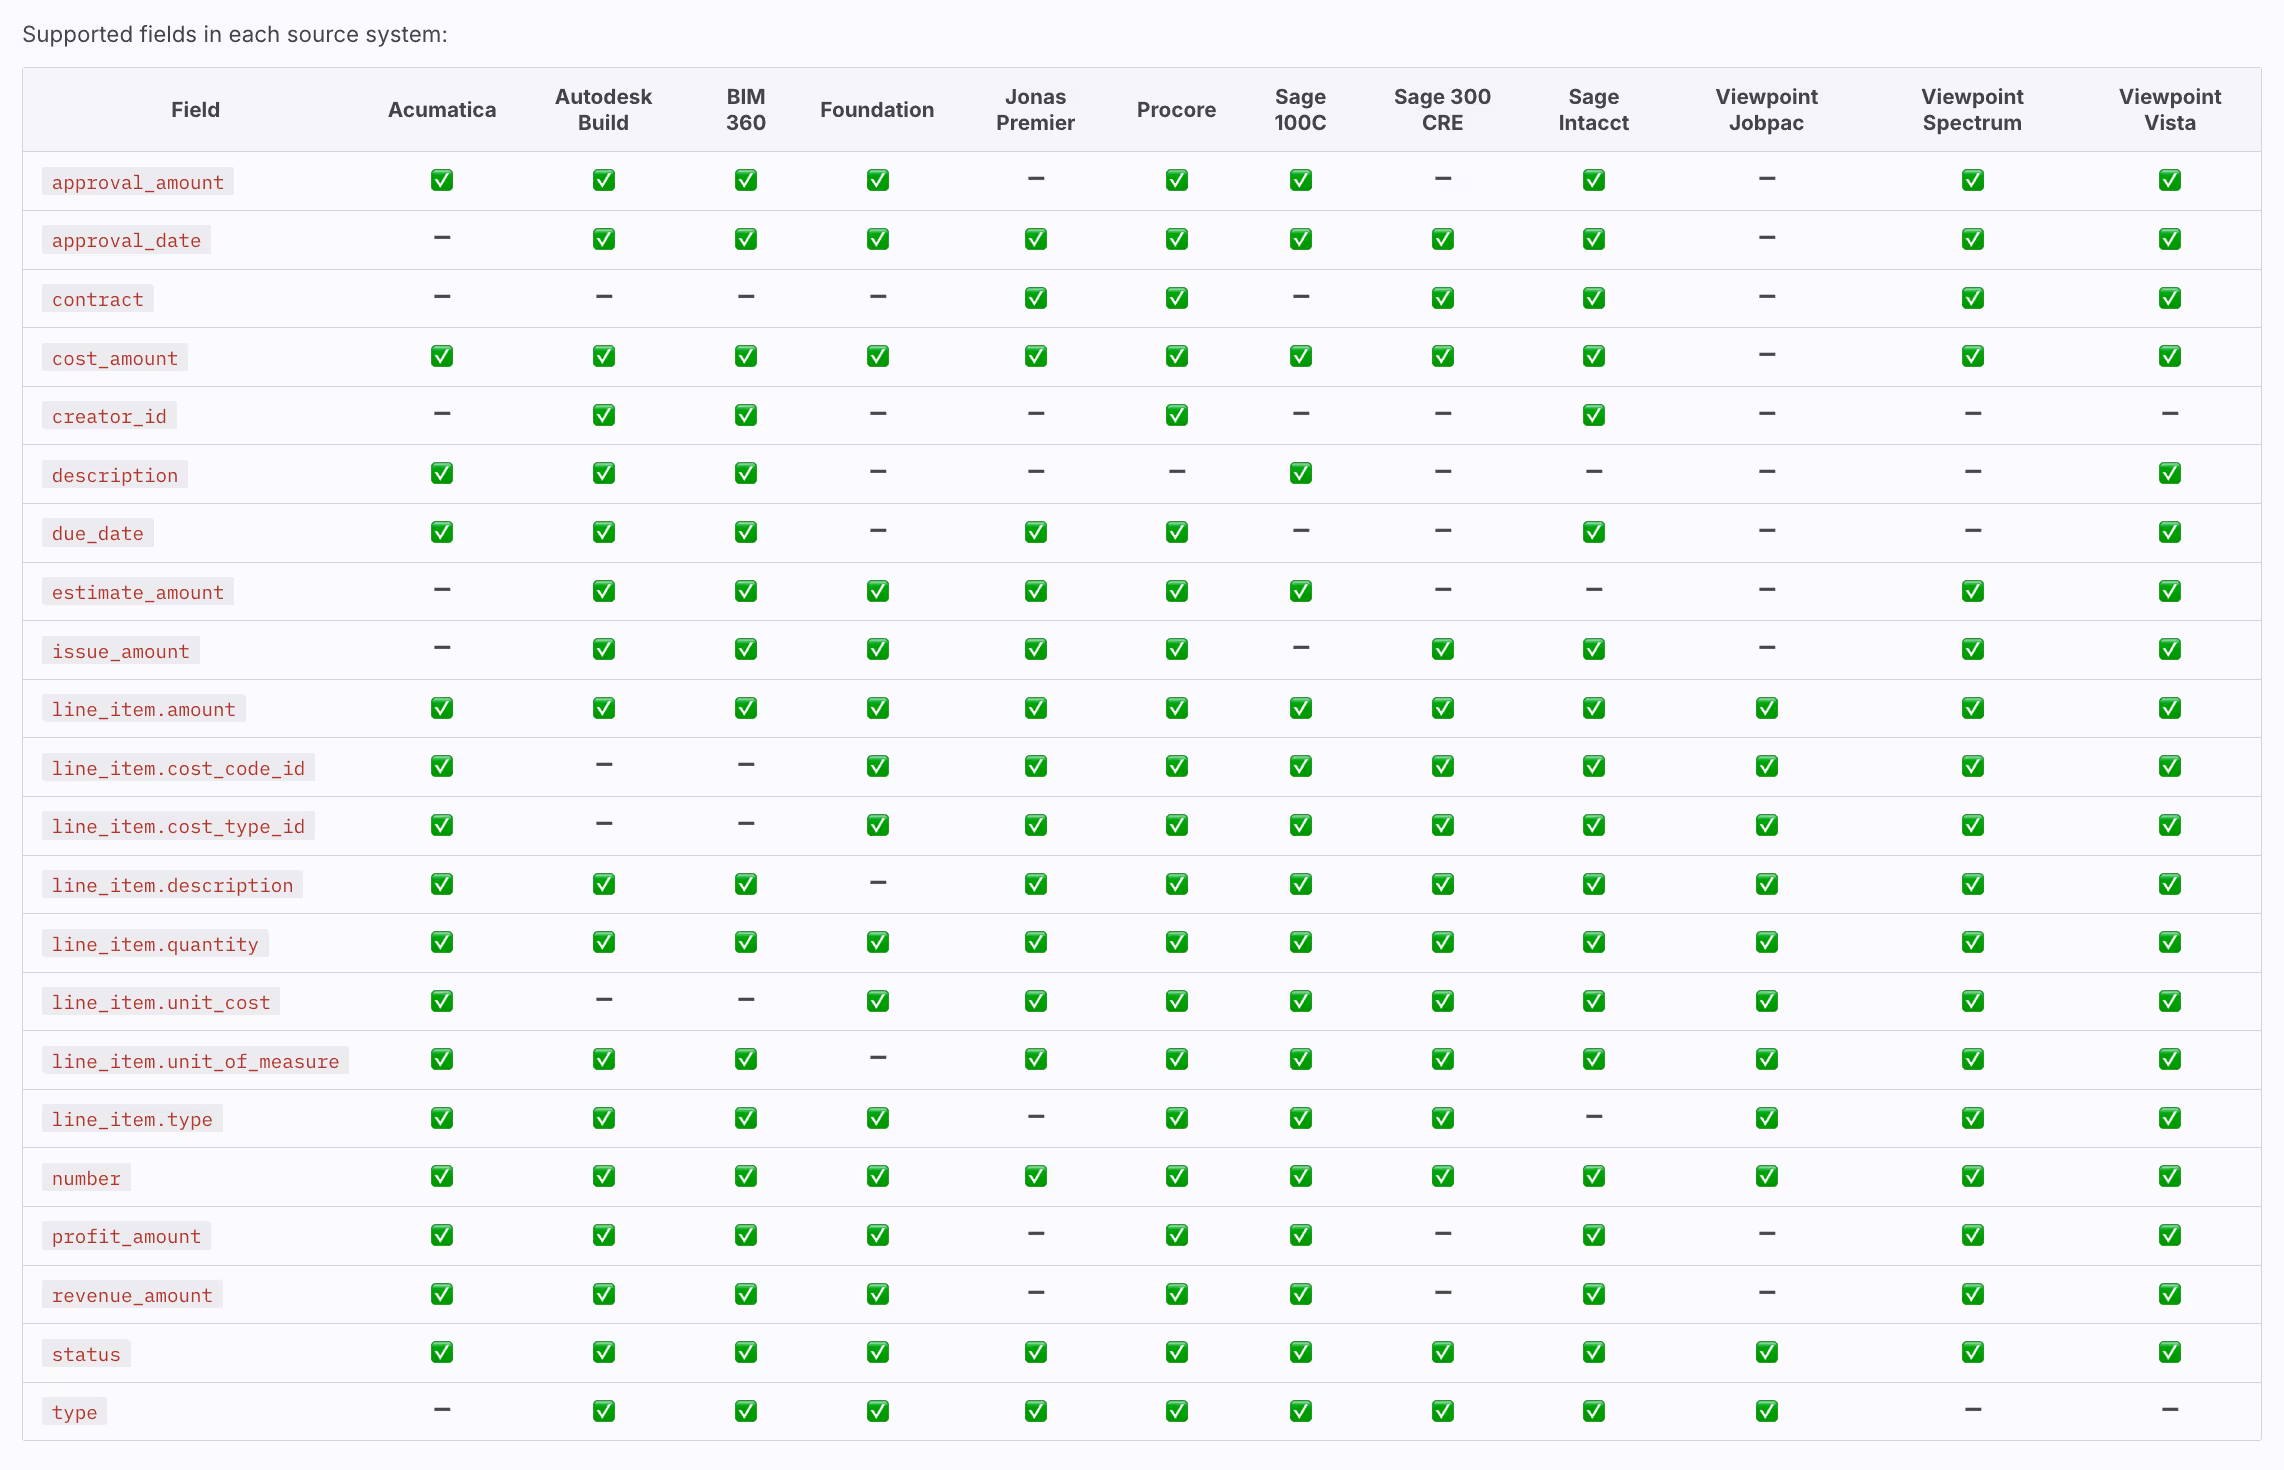This screenshot has height=1470, width=2284.
Task: Click the line_item.unit_cost dash under BIM 360
Action: click(x=746, y=999)
